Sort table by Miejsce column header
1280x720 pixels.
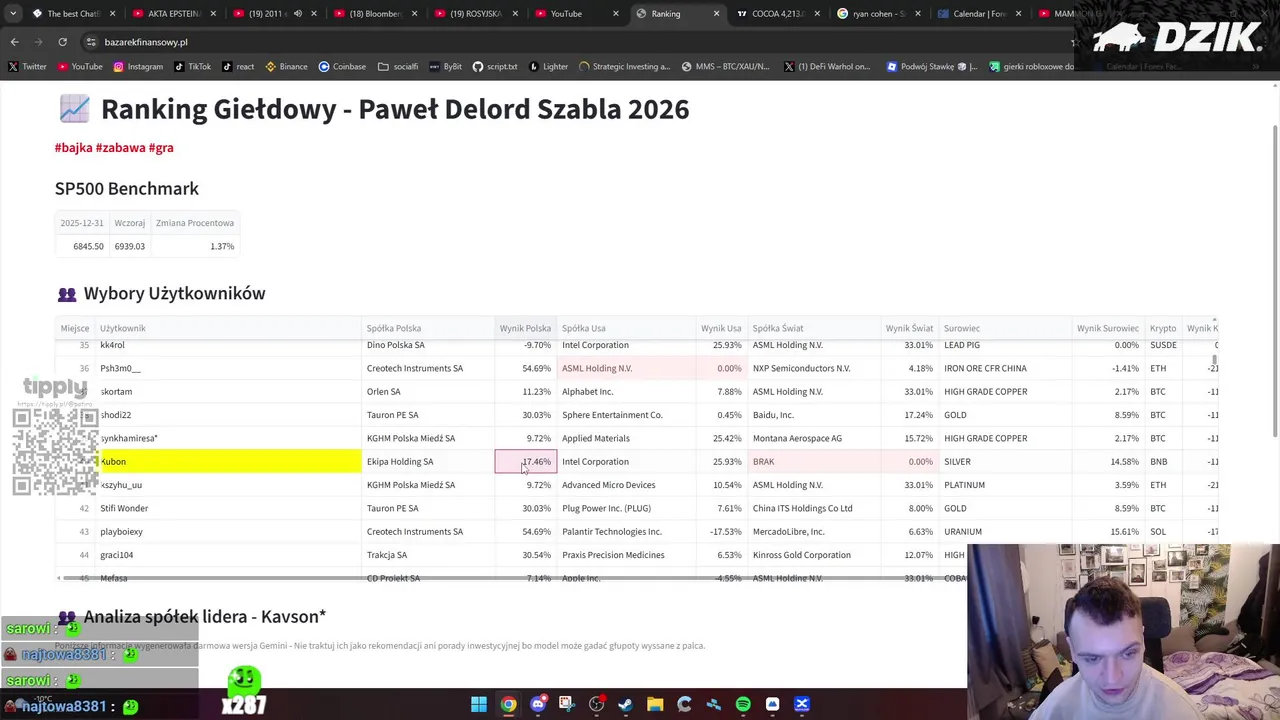point(75,328)
